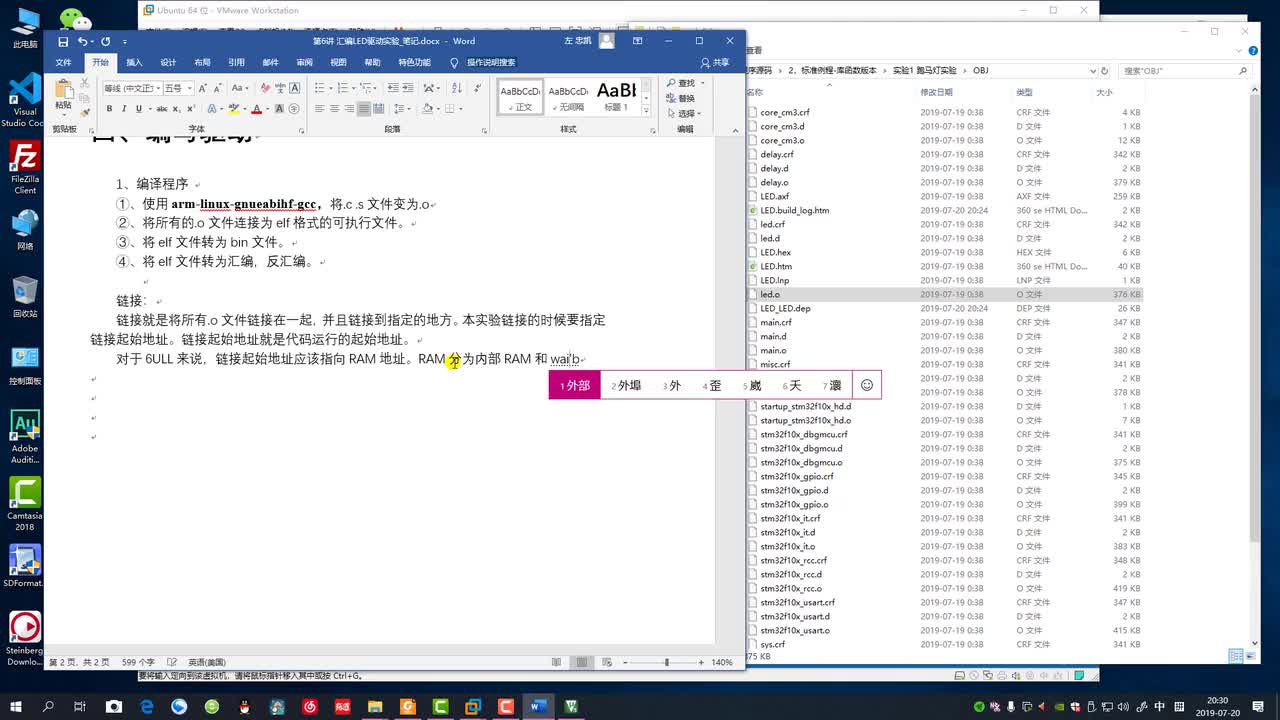Toggle Italic formatting
Screen dimensions: 1280x720
(124, 108)
